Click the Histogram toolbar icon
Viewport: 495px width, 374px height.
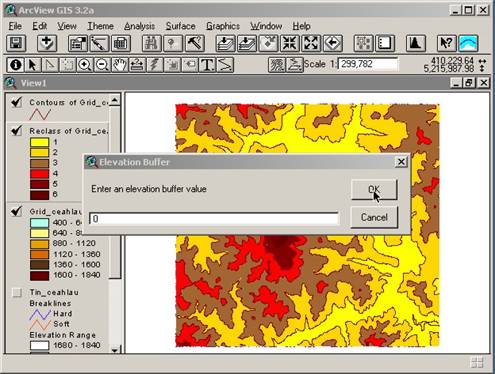tap(415, 43)
